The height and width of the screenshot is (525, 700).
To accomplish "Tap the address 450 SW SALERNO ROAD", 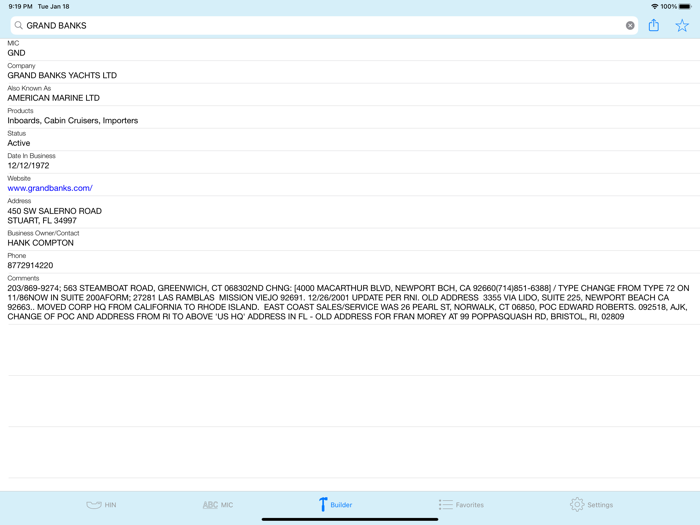I will coord(54,211).
